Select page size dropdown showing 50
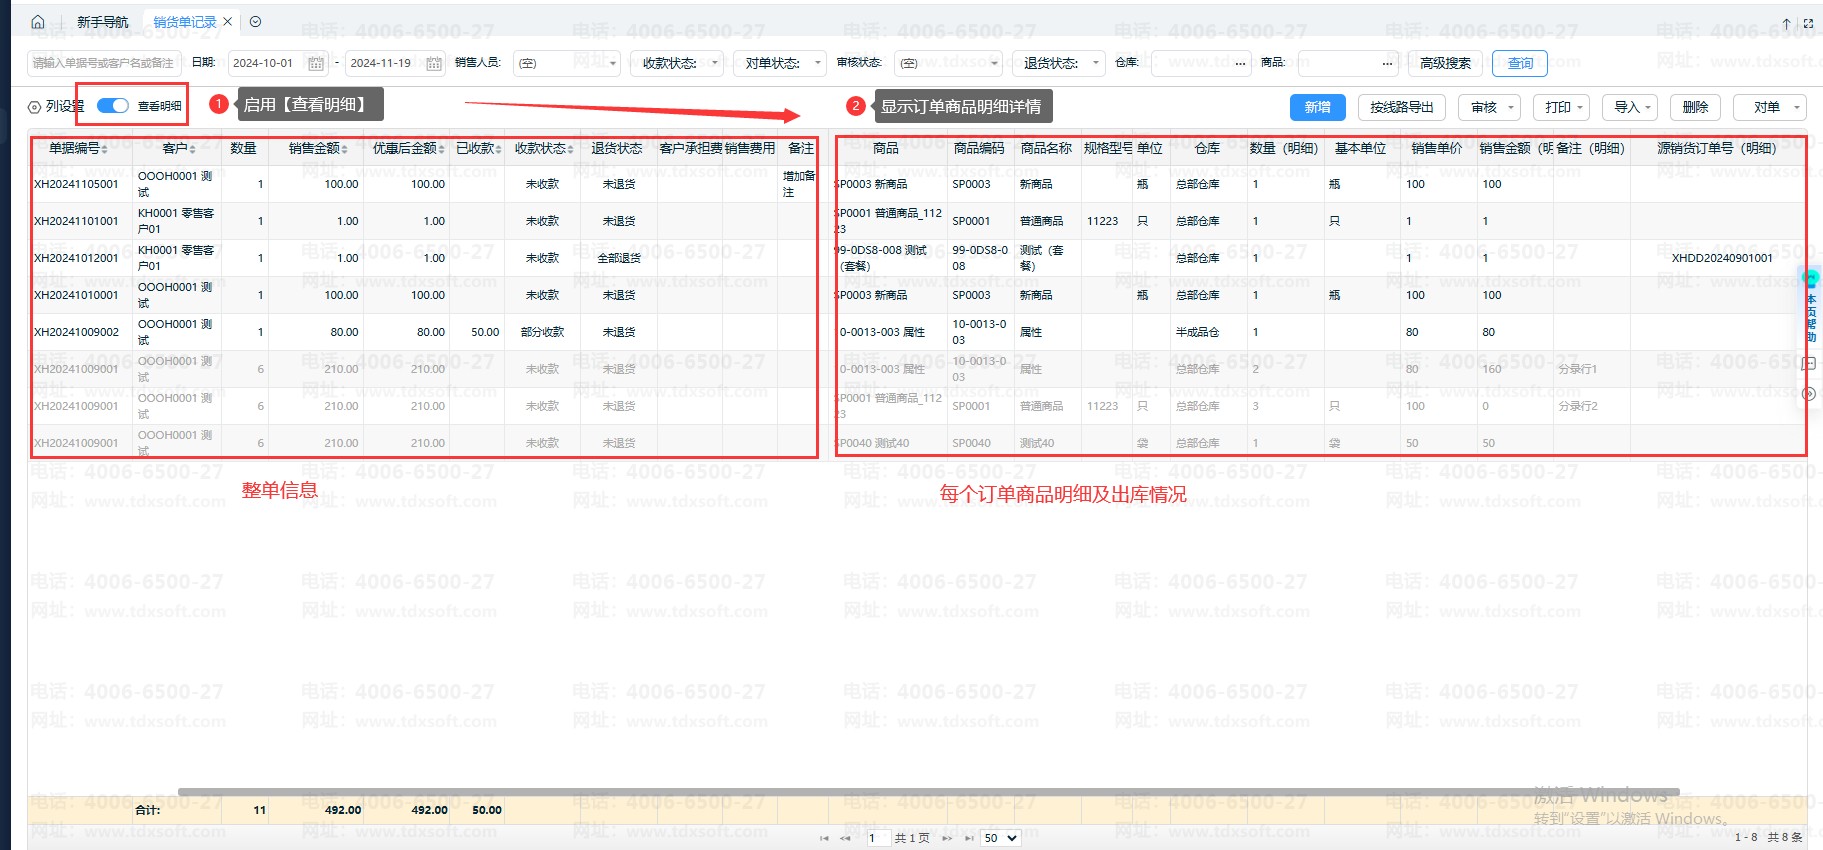 point(999,838)
